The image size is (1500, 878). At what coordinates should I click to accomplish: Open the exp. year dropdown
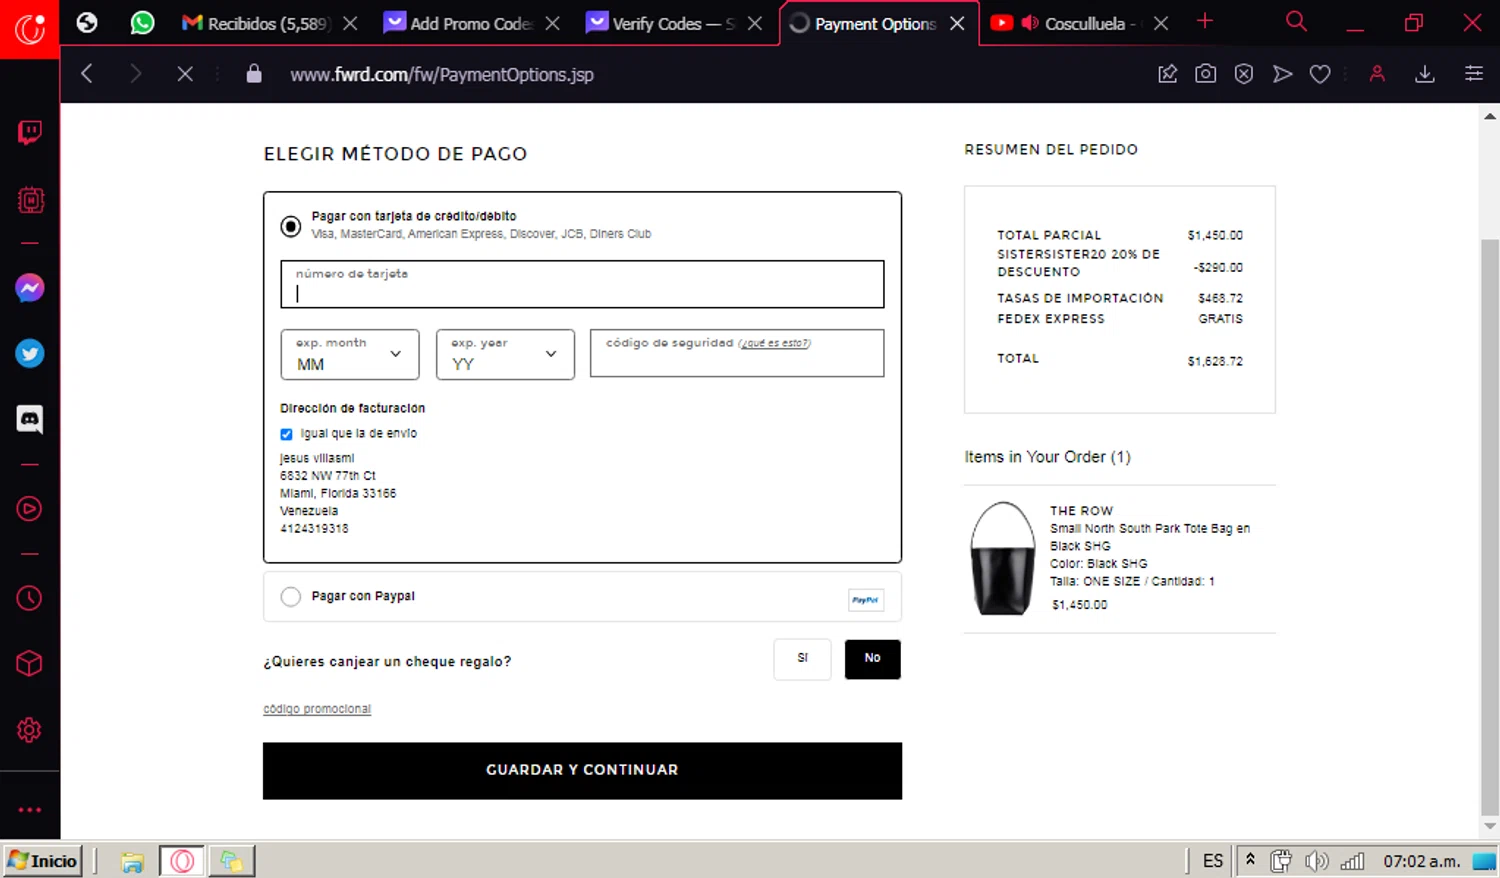coord(505,354)
